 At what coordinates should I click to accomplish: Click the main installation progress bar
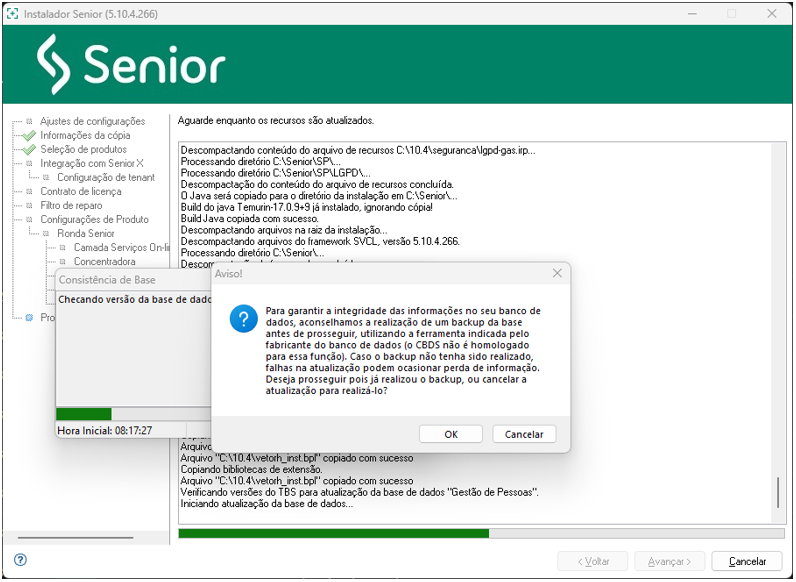481,533
